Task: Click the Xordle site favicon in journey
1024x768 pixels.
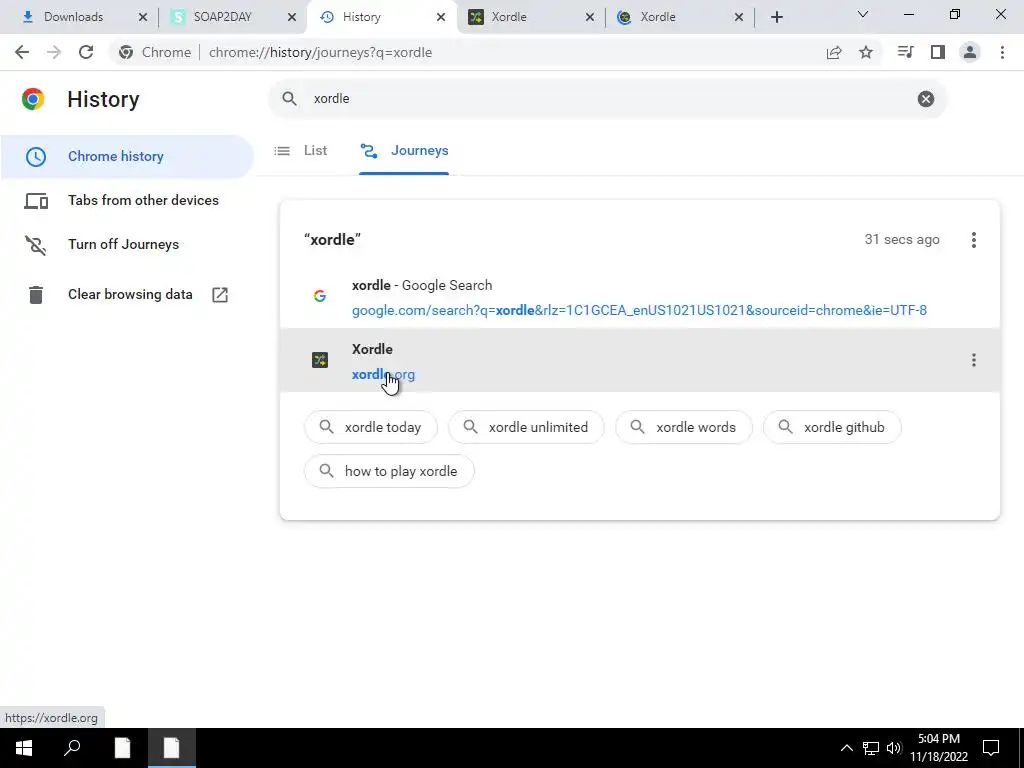Action: pyautogui.click(x=319, y=360)
